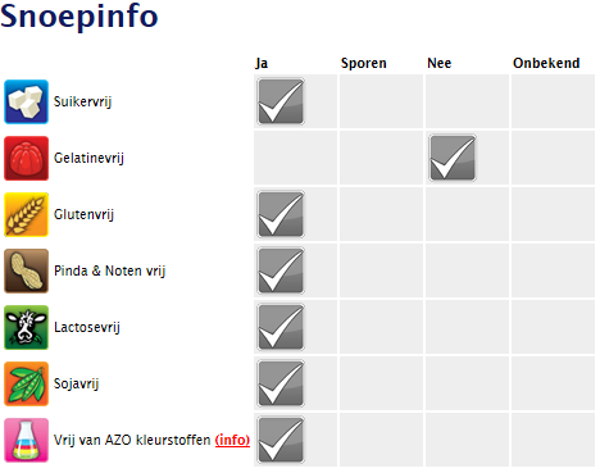
Task: Click the Nee column header
Action: tap(439, 63)
